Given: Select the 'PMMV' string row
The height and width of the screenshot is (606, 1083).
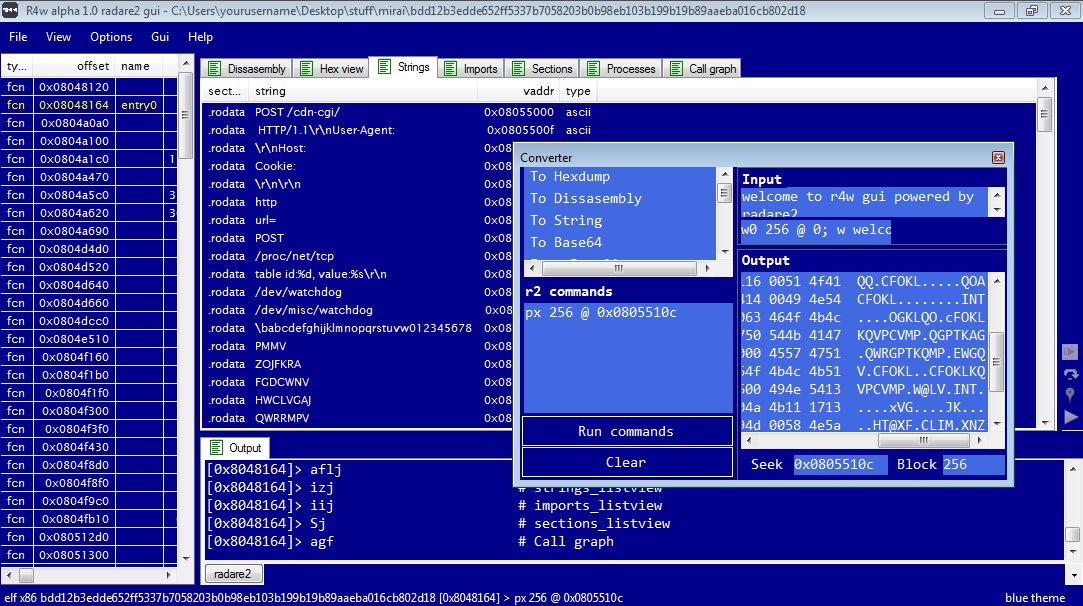Looking at the screenshot, I should [x=359, y=346].
